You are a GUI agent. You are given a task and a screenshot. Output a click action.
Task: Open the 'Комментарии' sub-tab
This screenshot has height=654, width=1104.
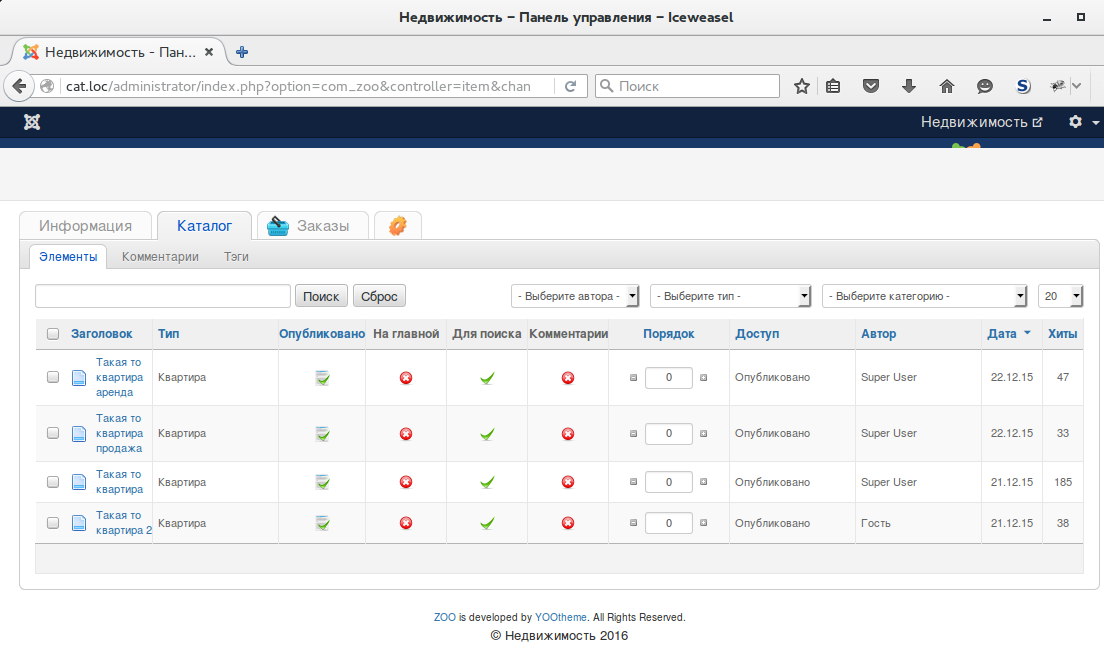(x=160, y=257)
